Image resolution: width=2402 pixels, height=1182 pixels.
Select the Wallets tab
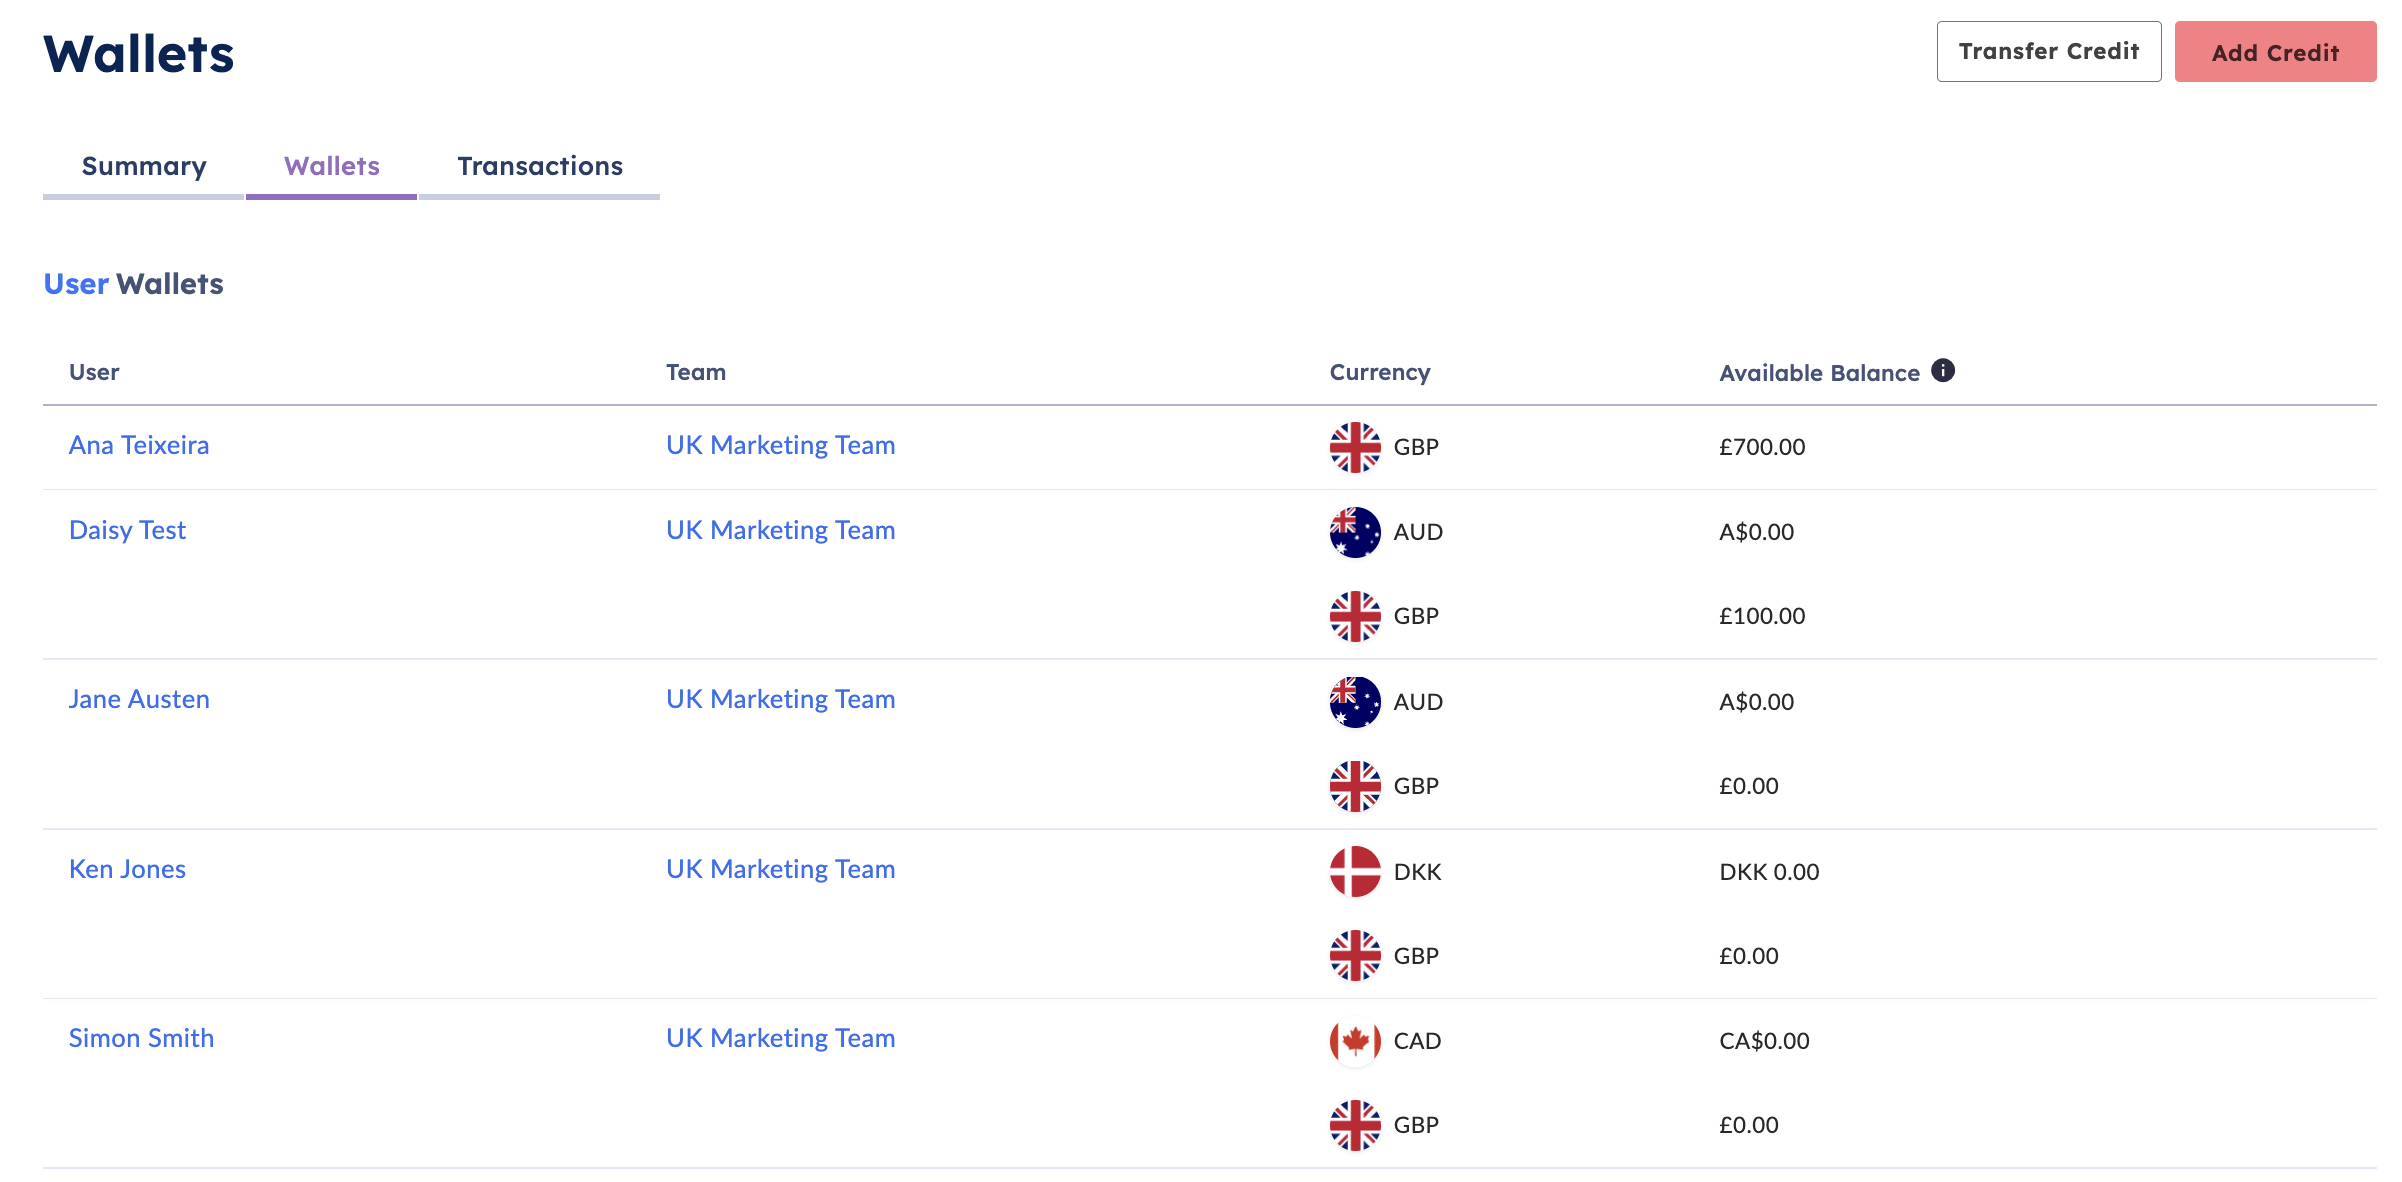pos(331,166)
